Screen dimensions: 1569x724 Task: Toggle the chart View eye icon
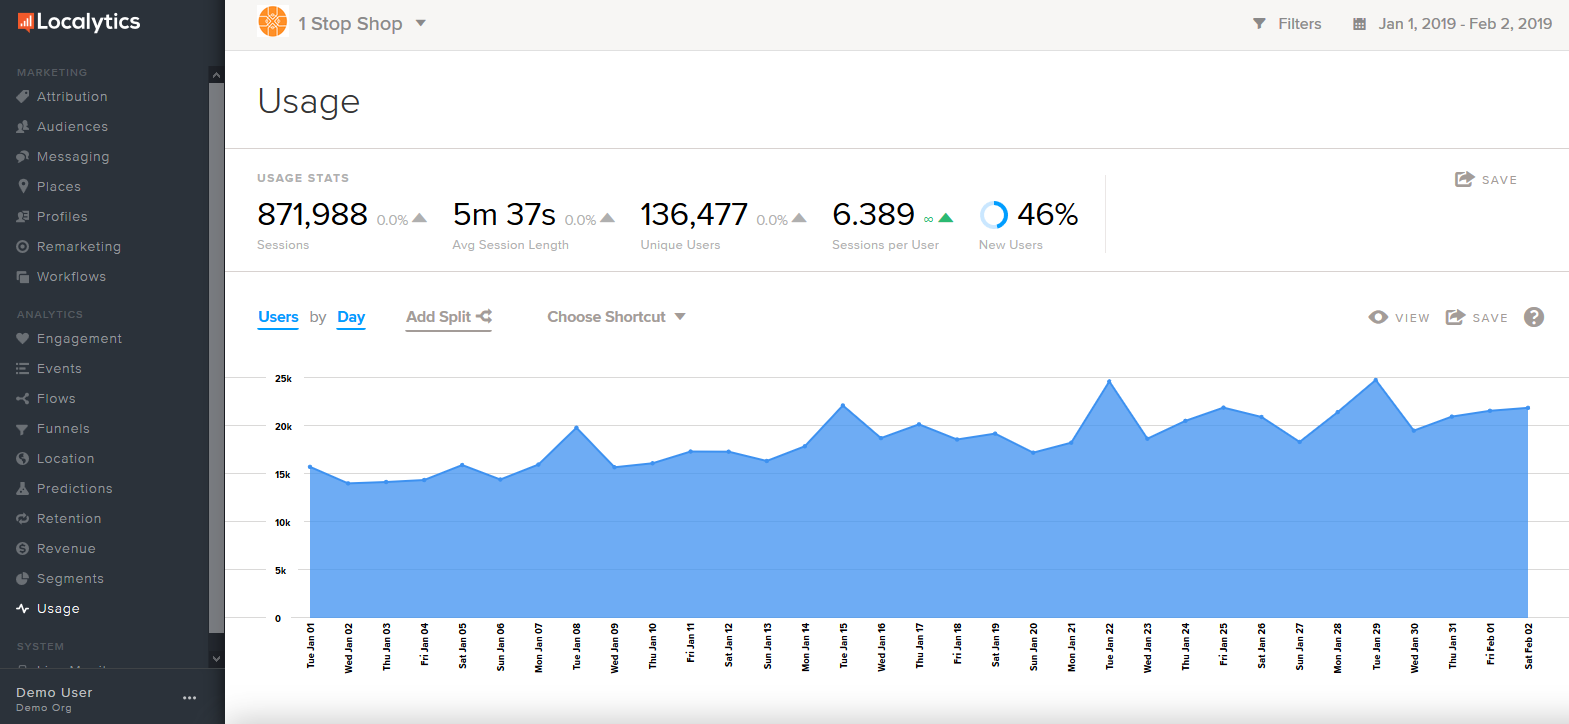[1378, 317]
